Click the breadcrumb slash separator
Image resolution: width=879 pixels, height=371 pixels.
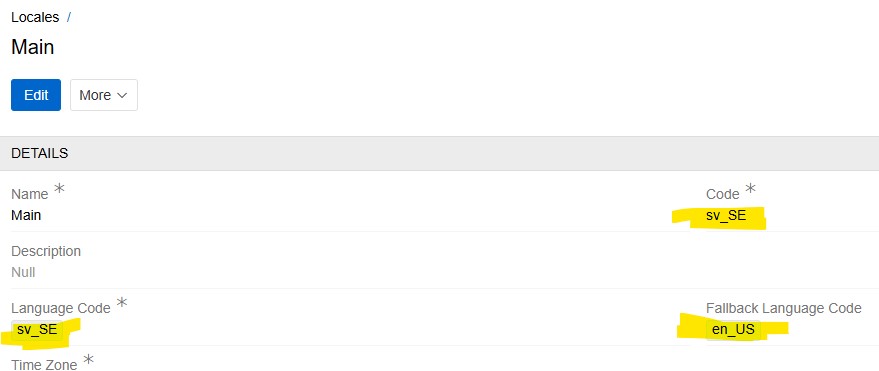pyautogui.click(x=69, y=17)
